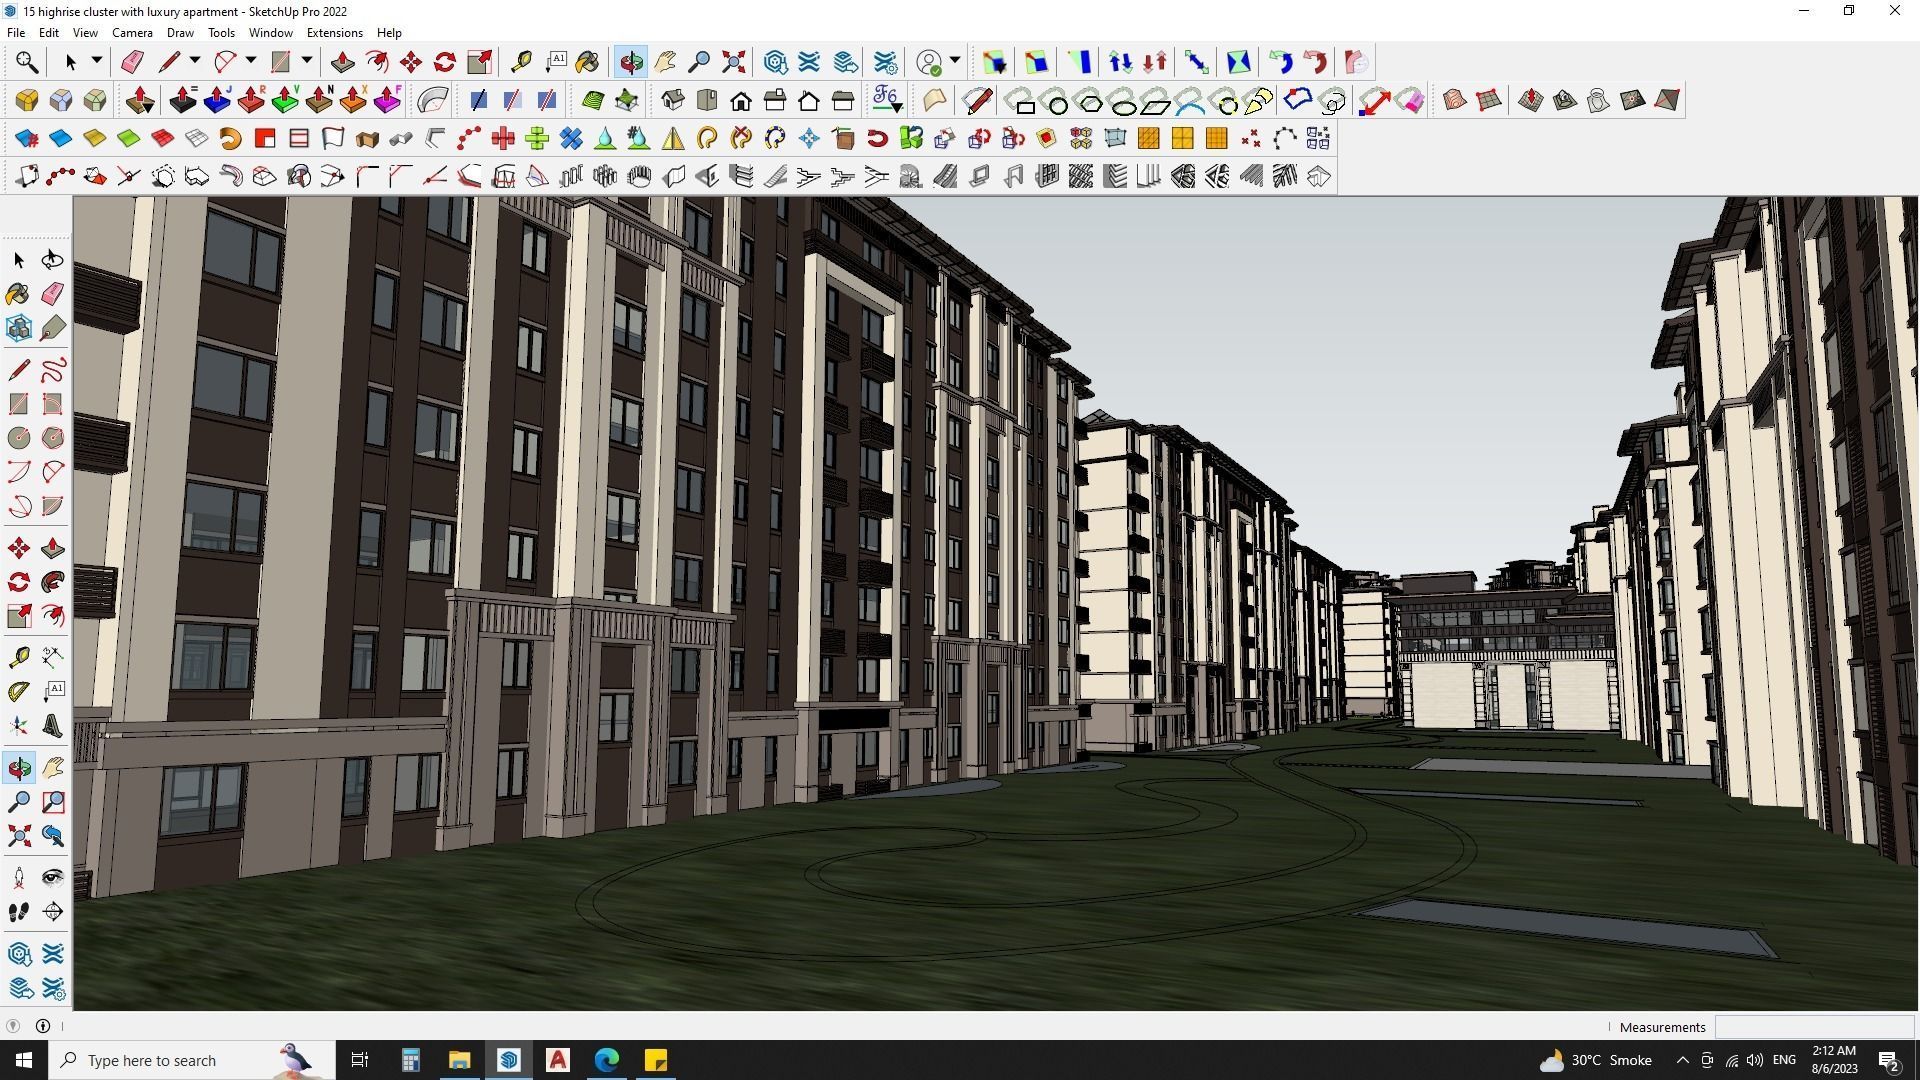Click the Iso view house icon
Image resolution: width=1920 pixels, height=1080 pixels.
click(x=673, y=100)
